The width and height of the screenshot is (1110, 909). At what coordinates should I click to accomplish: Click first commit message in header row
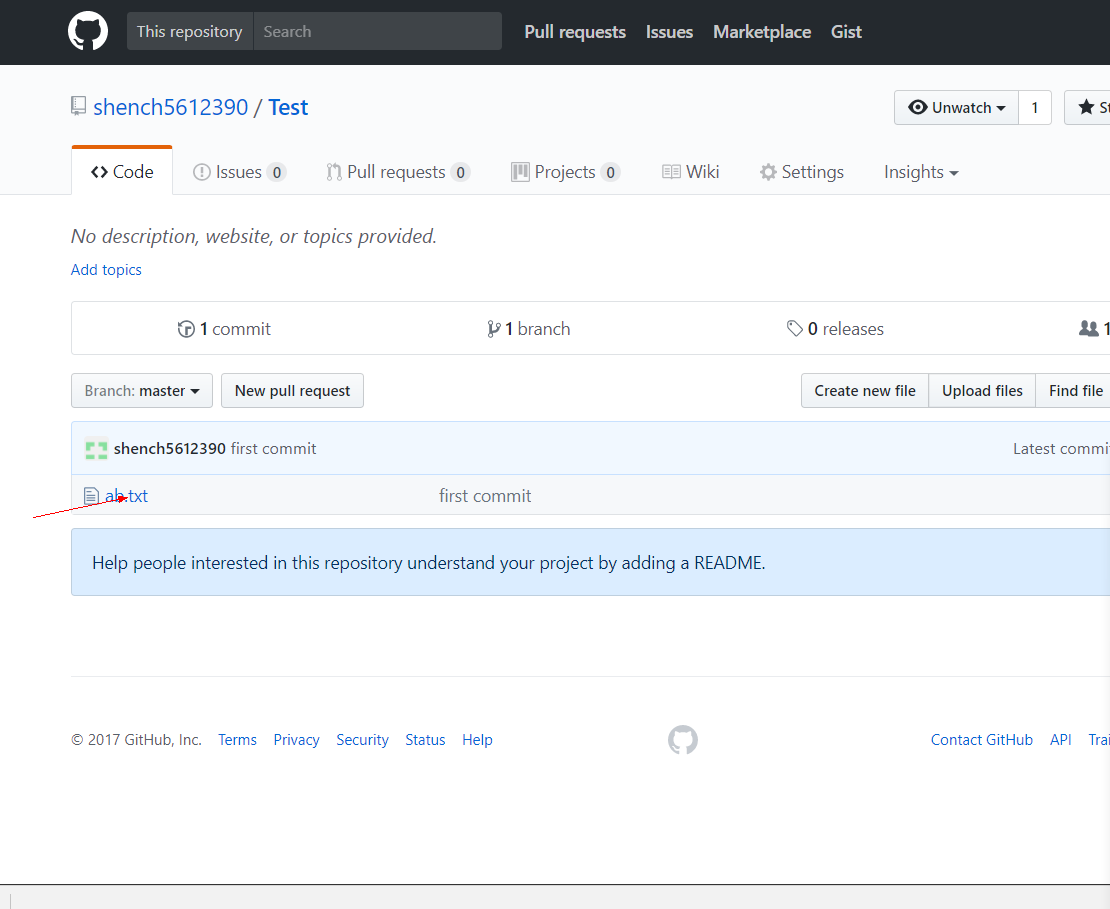[273, 449]
